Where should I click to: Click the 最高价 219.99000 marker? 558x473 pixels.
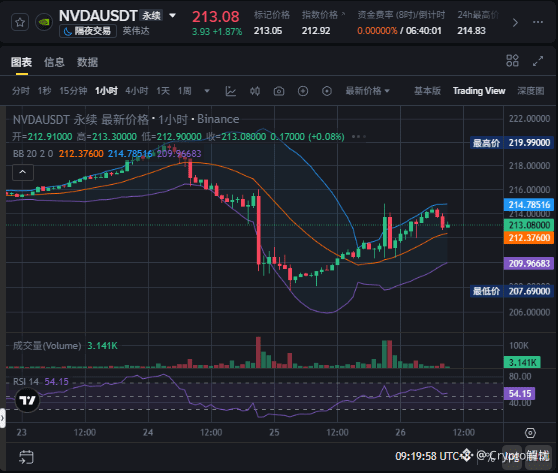click(x=511, y=143)
